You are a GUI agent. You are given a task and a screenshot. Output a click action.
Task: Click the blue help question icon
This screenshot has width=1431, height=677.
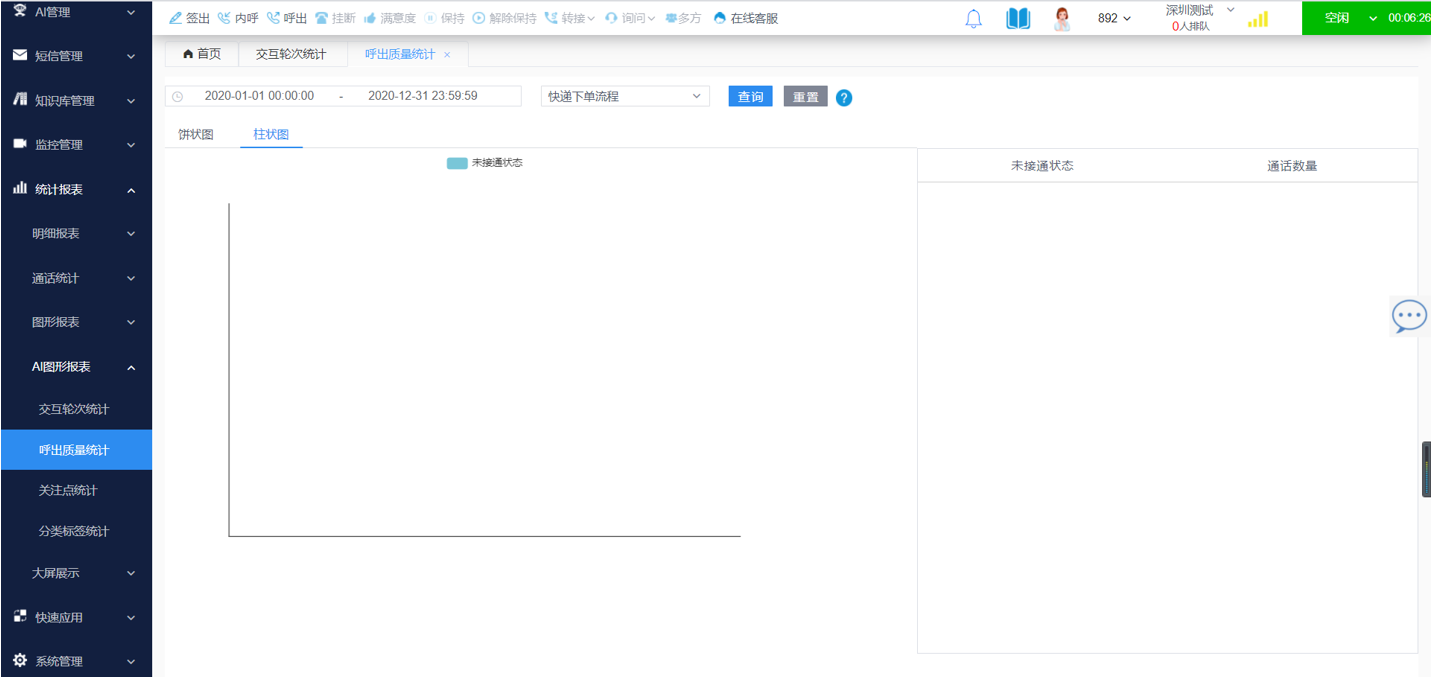[844, 97]
